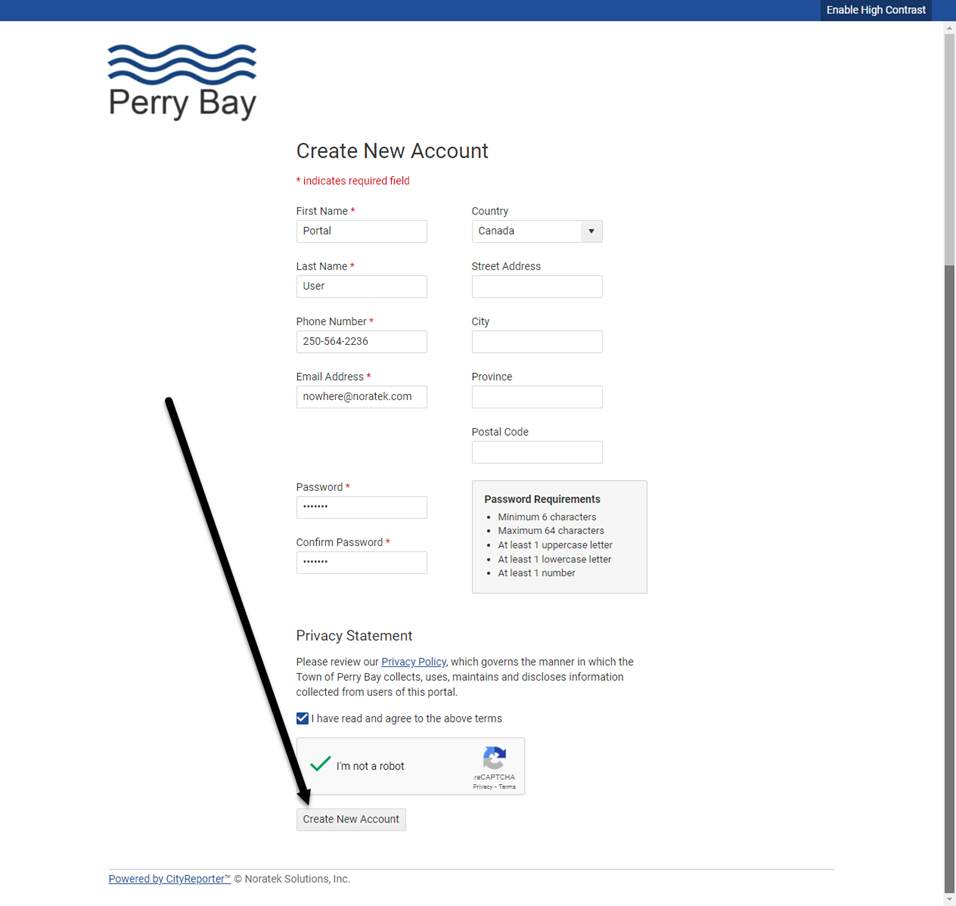Click the Powered by CityReporter link
Viewport: 956px width, 906px height.
pyautogui.click(x=168, y=879)
